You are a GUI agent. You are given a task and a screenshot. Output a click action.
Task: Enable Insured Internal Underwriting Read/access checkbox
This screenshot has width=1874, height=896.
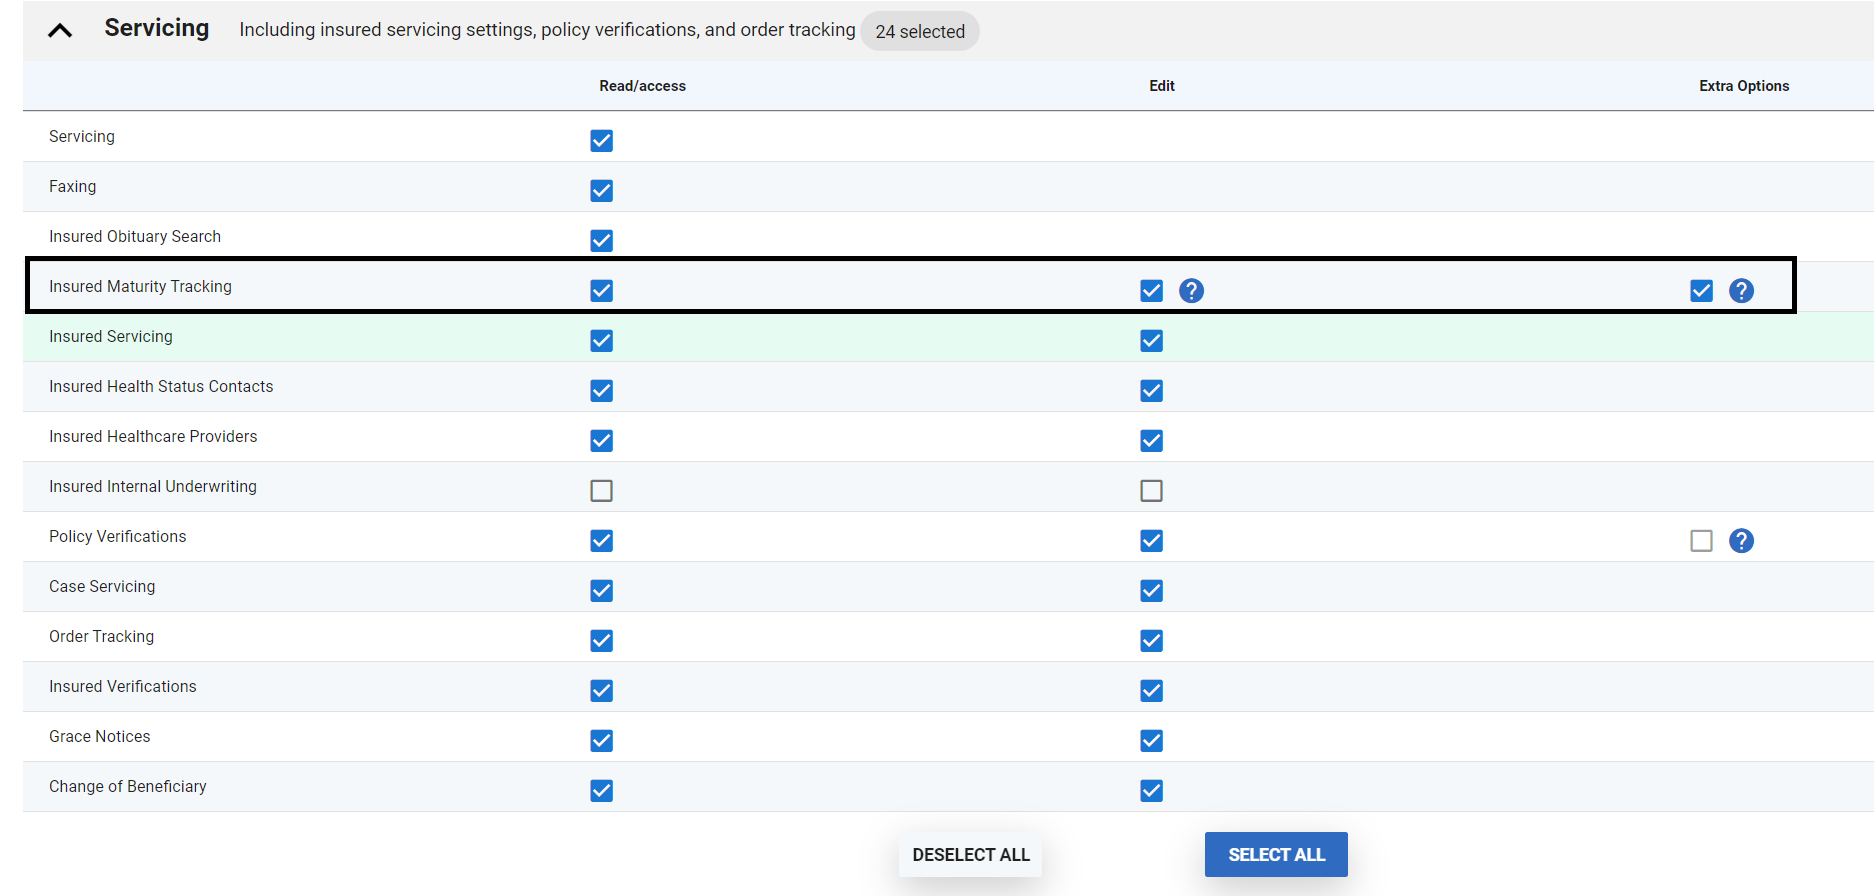(x=601, y=491)
